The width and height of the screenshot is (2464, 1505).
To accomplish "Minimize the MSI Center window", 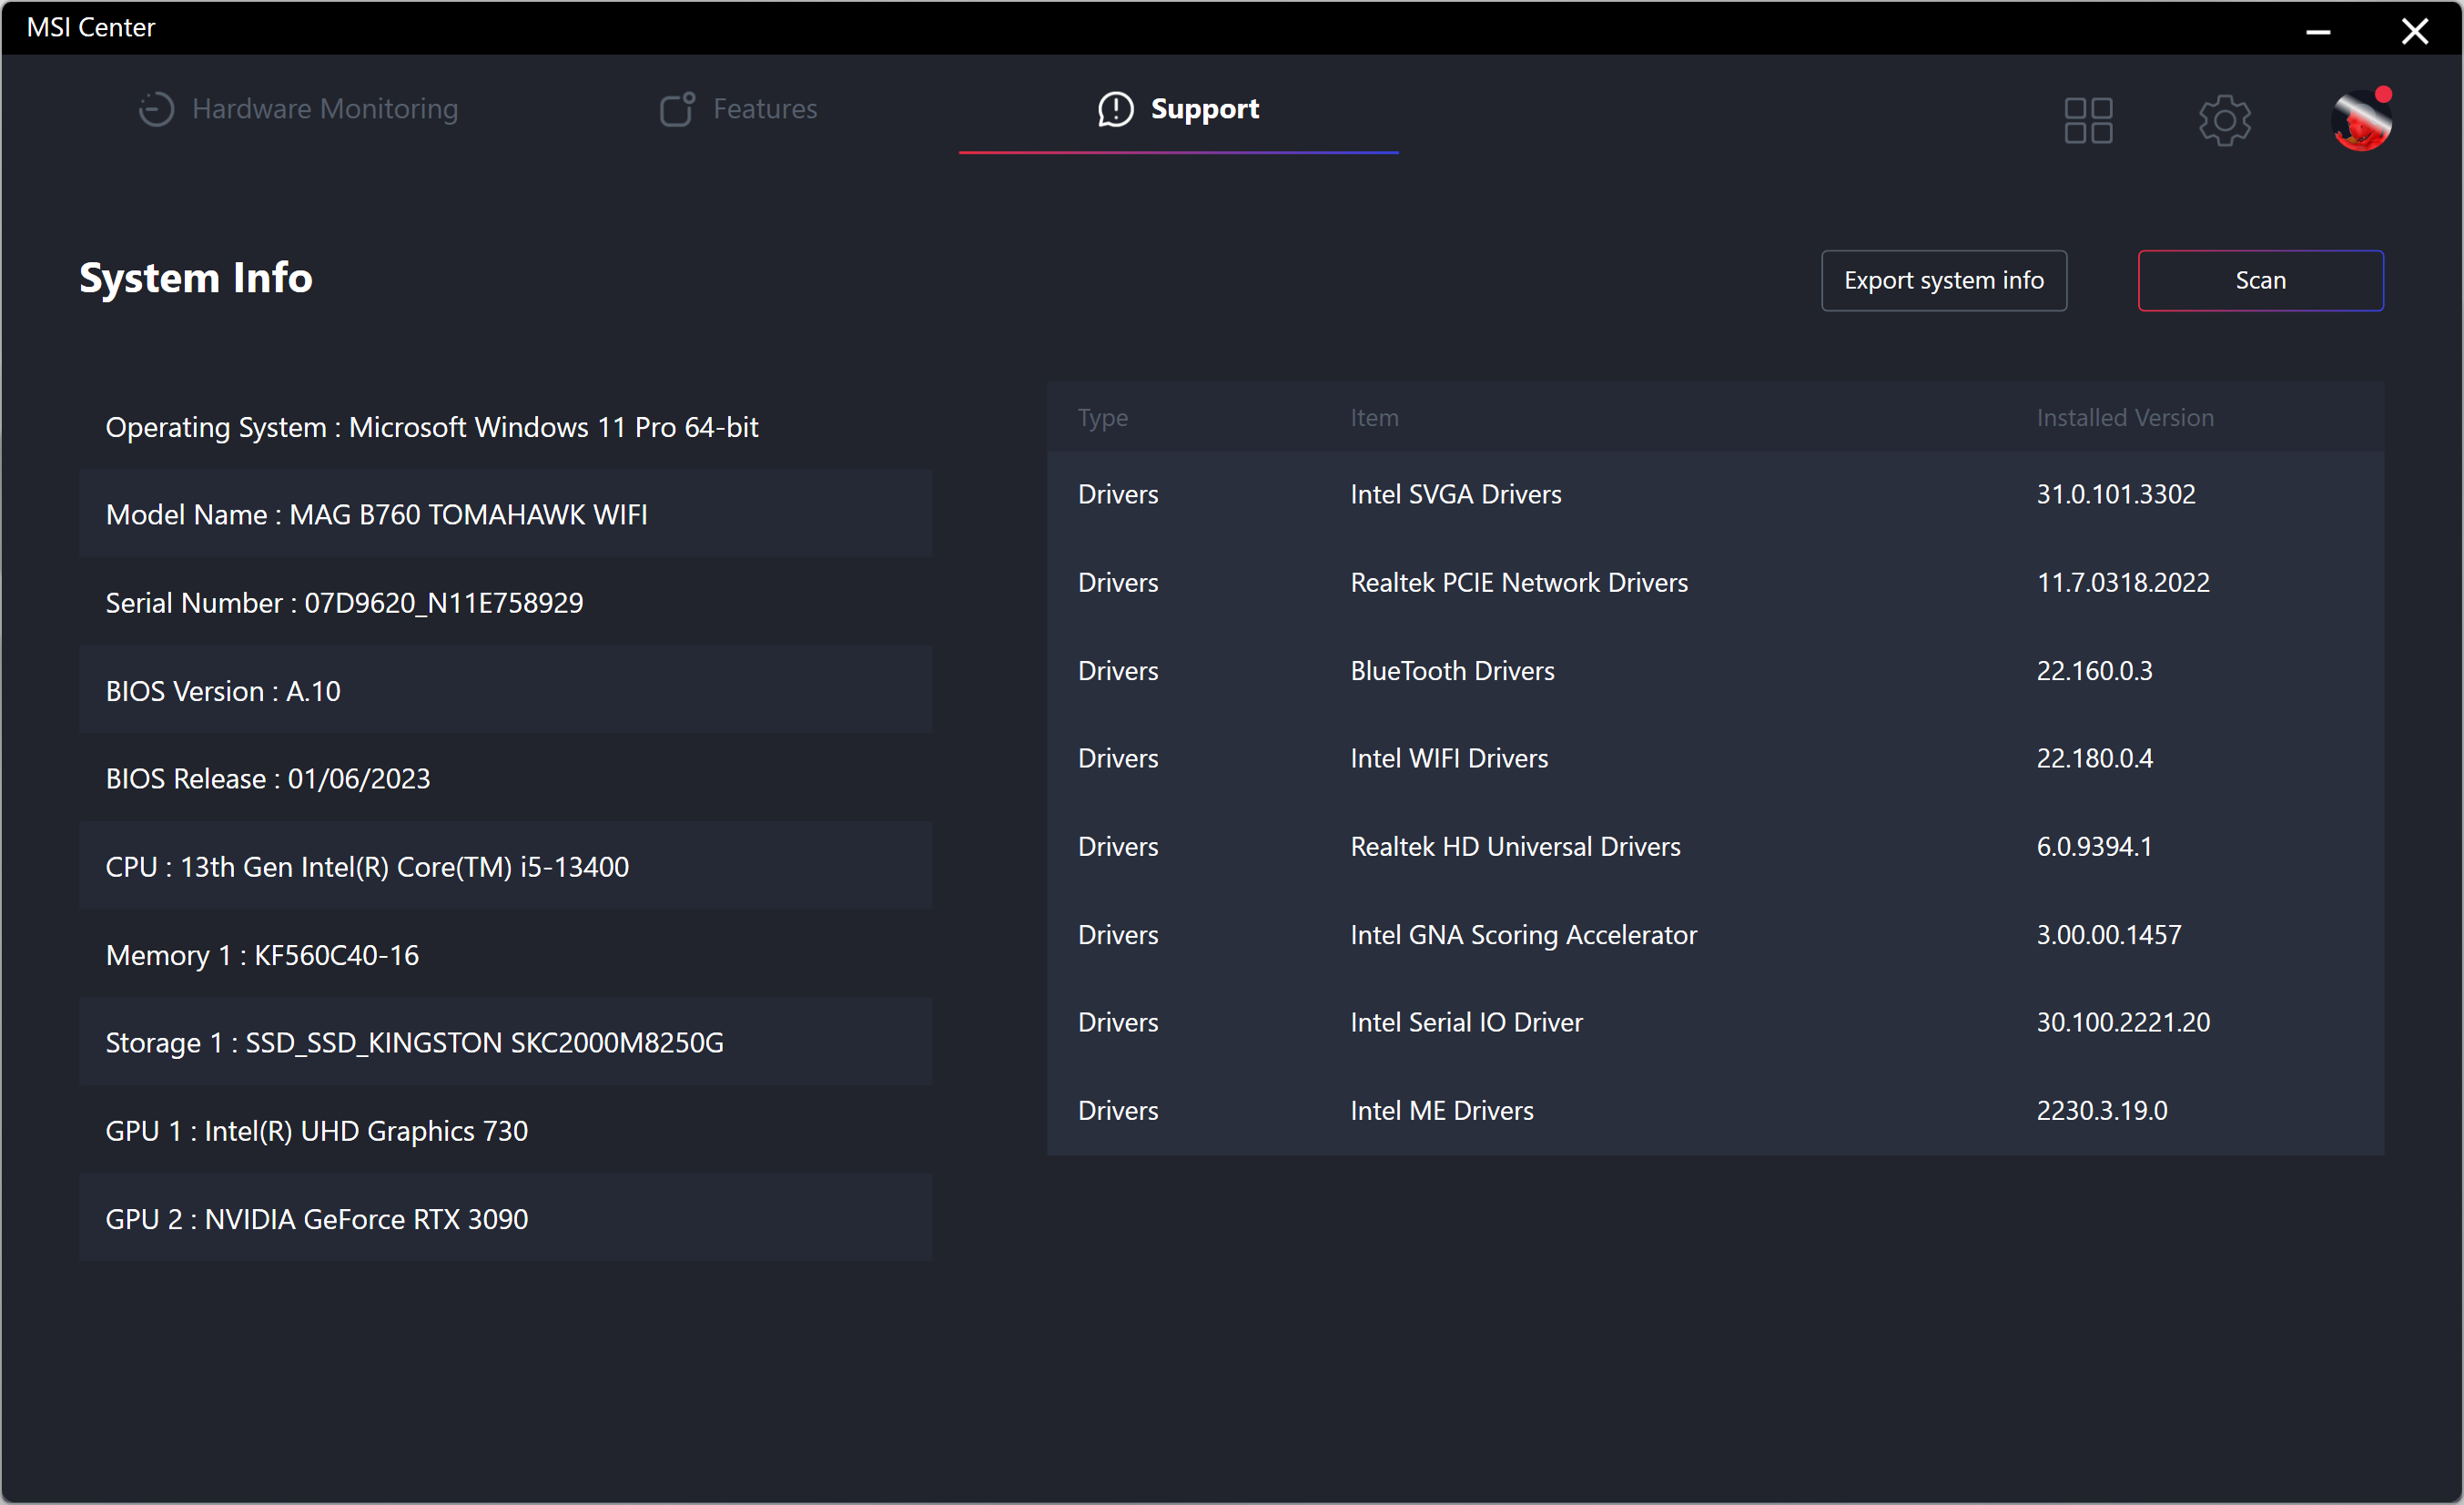I will coord(2318,31).
